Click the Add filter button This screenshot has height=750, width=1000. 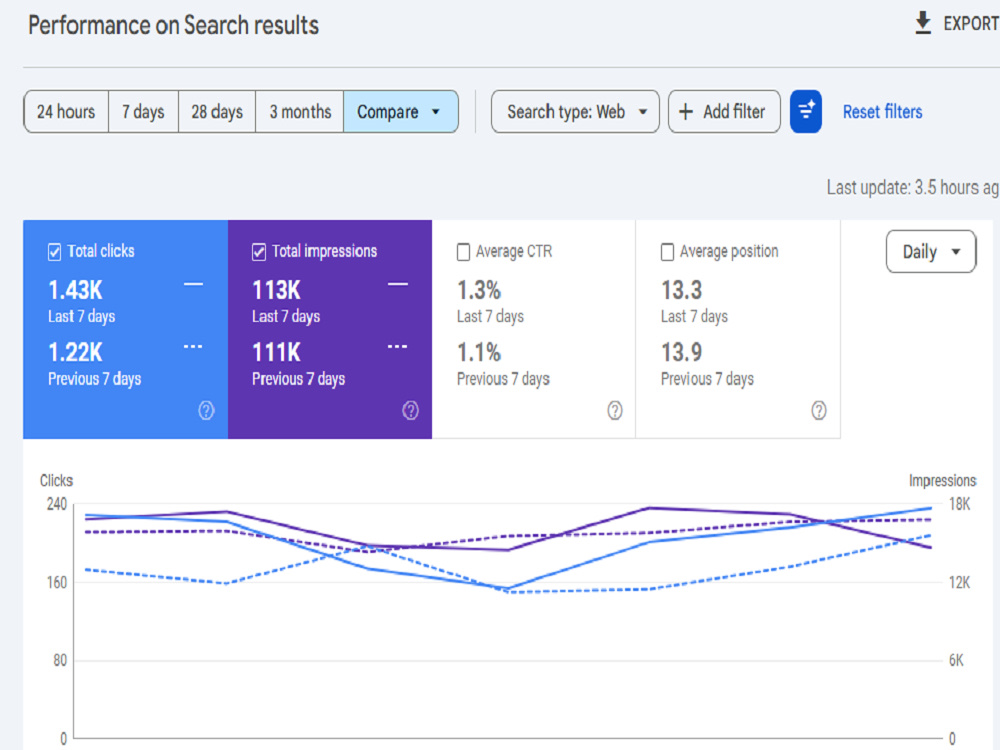click(724, 112)
